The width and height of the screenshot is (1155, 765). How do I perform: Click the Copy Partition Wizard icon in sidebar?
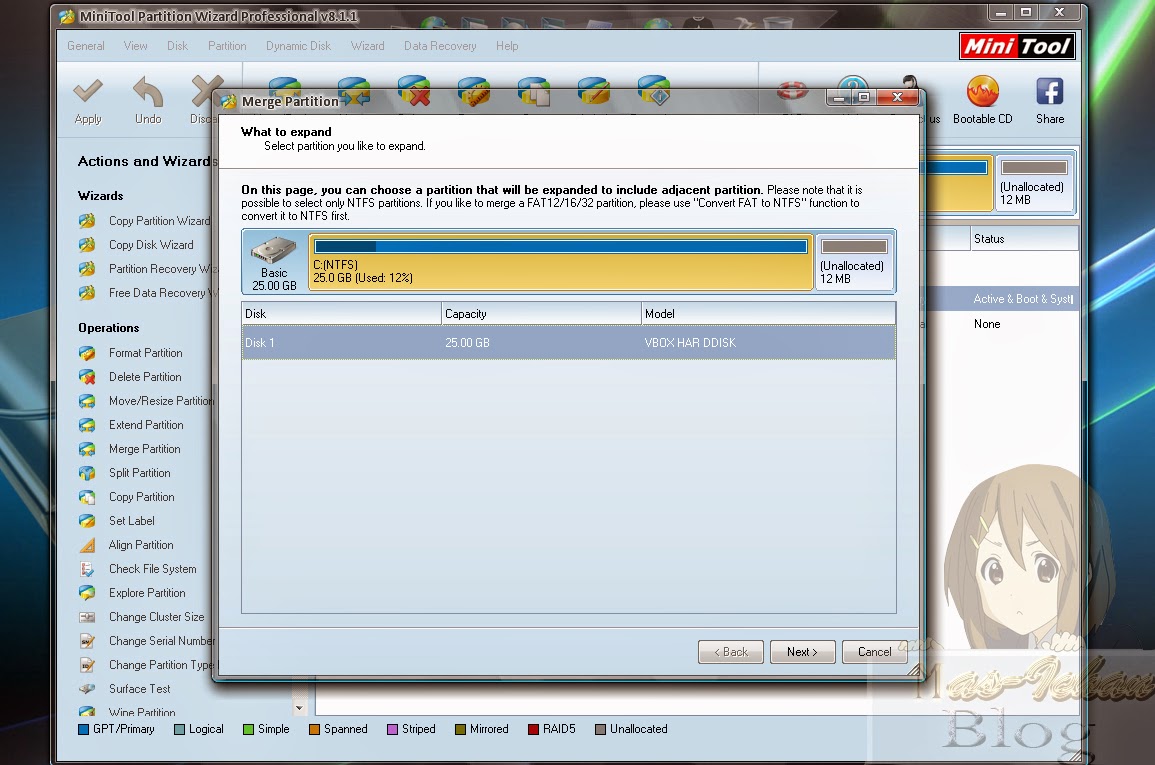point(87,221)
